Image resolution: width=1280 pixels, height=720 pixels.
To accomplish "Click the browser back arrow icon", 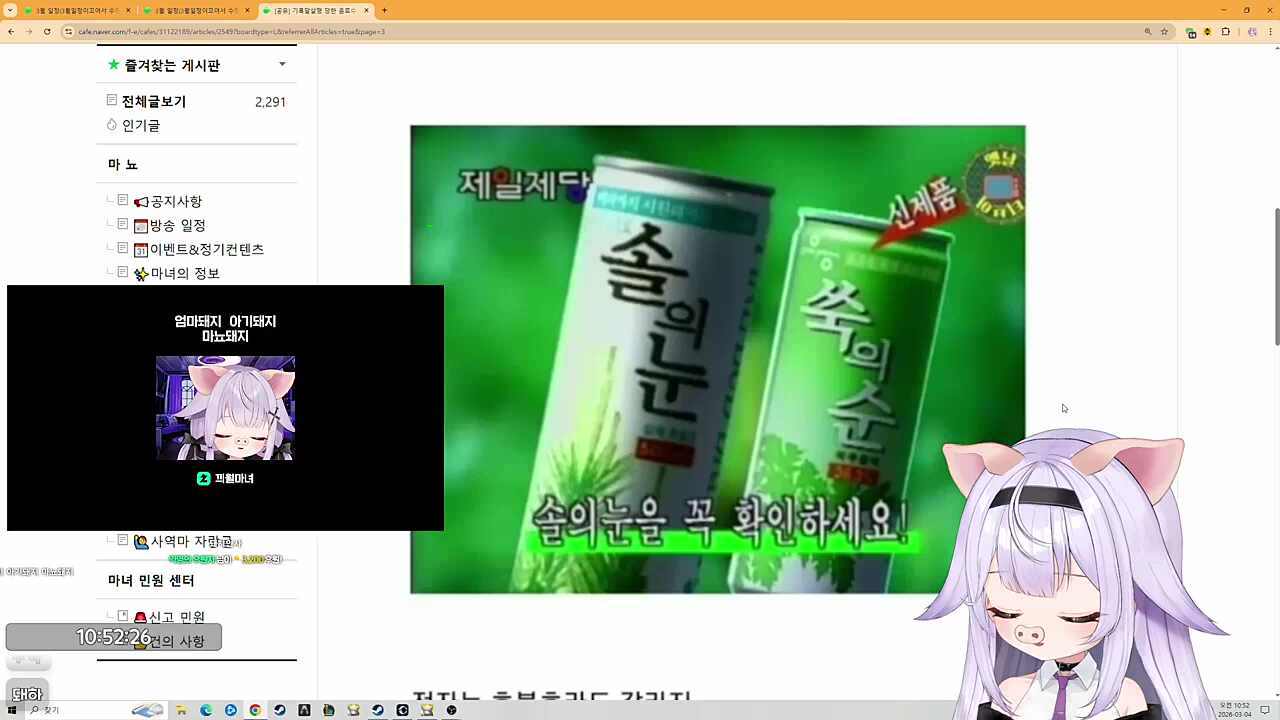I will tap(10, 32).
